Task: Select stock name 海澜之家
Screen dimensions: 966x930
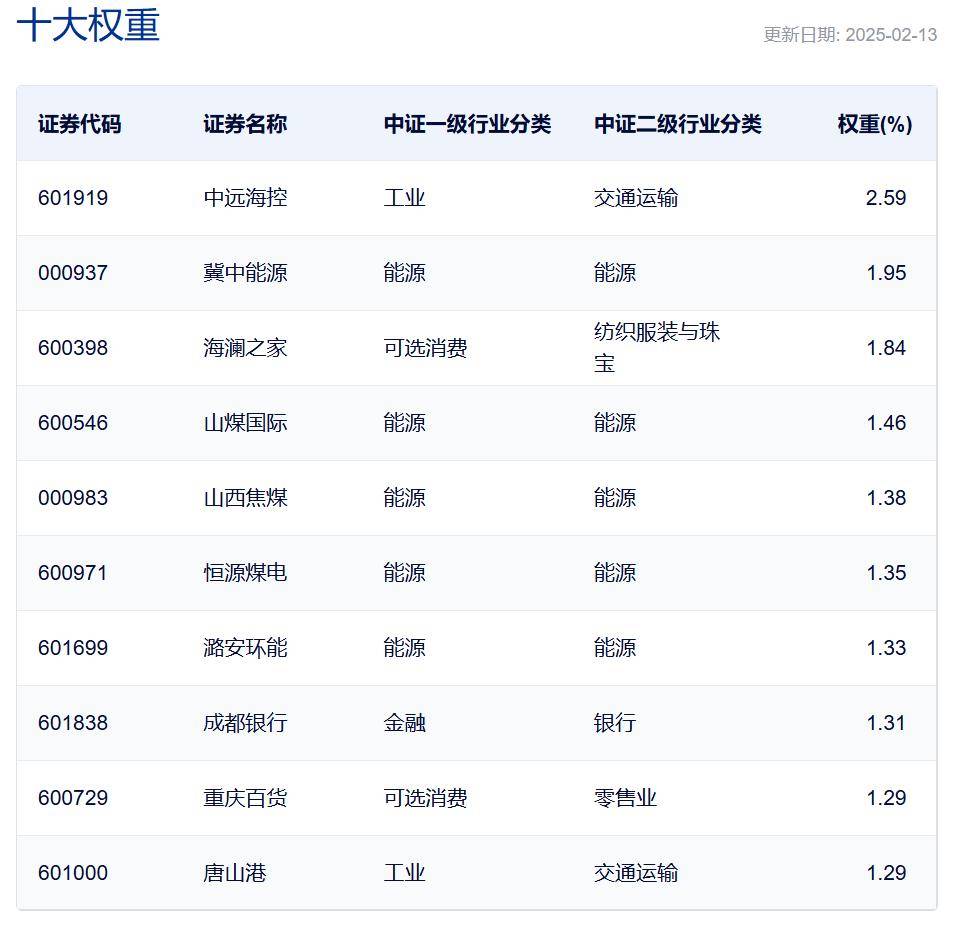Action: 245,348
